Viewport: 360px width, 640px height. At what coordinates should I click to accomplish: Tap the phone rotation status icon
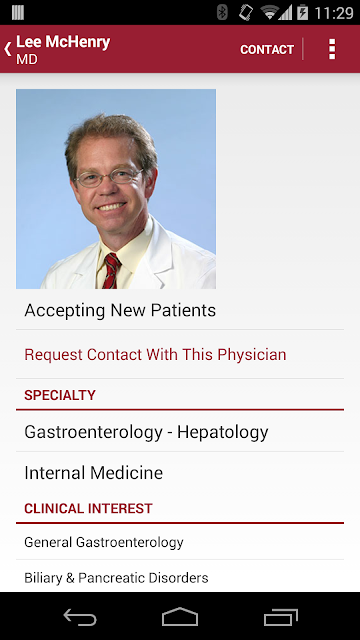pyautogui.click(x=246, y=12)
